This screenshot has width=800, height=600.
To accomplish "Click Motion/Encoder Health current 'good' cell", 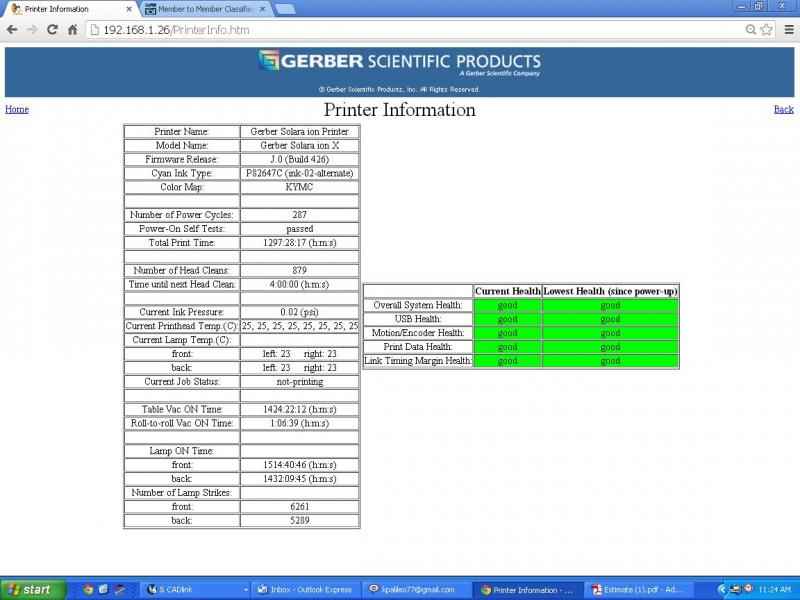I will (x=508, y=333).
